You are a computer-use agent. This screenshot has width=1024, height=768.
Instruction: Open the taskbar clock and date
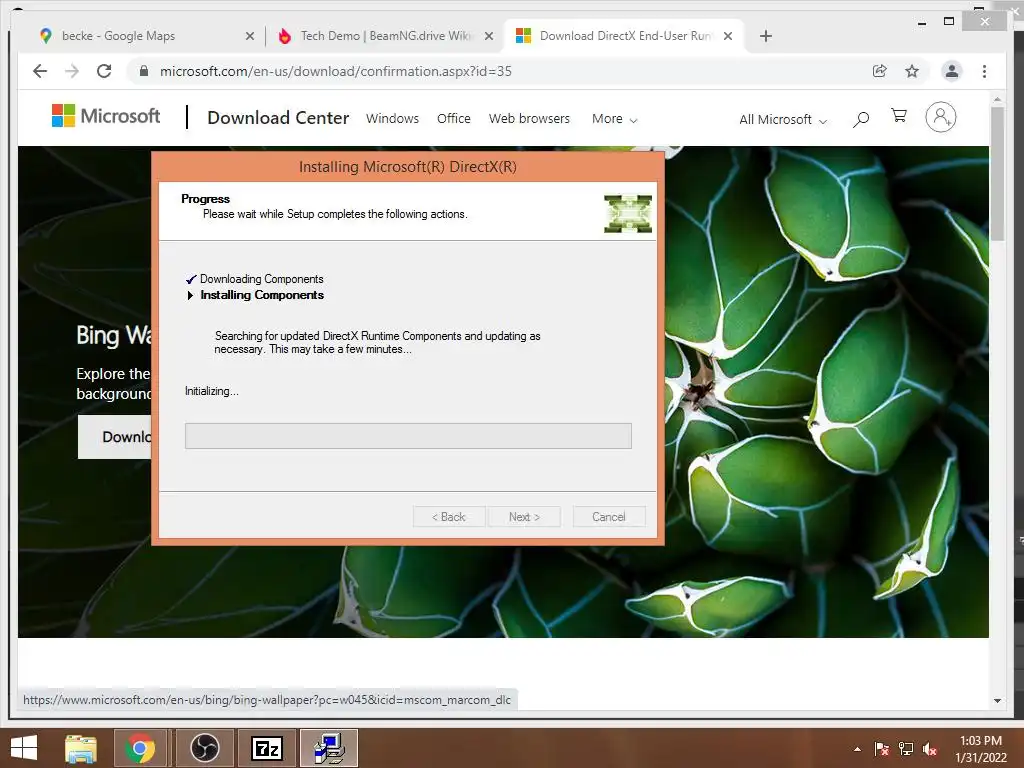(x=981, y=749)
